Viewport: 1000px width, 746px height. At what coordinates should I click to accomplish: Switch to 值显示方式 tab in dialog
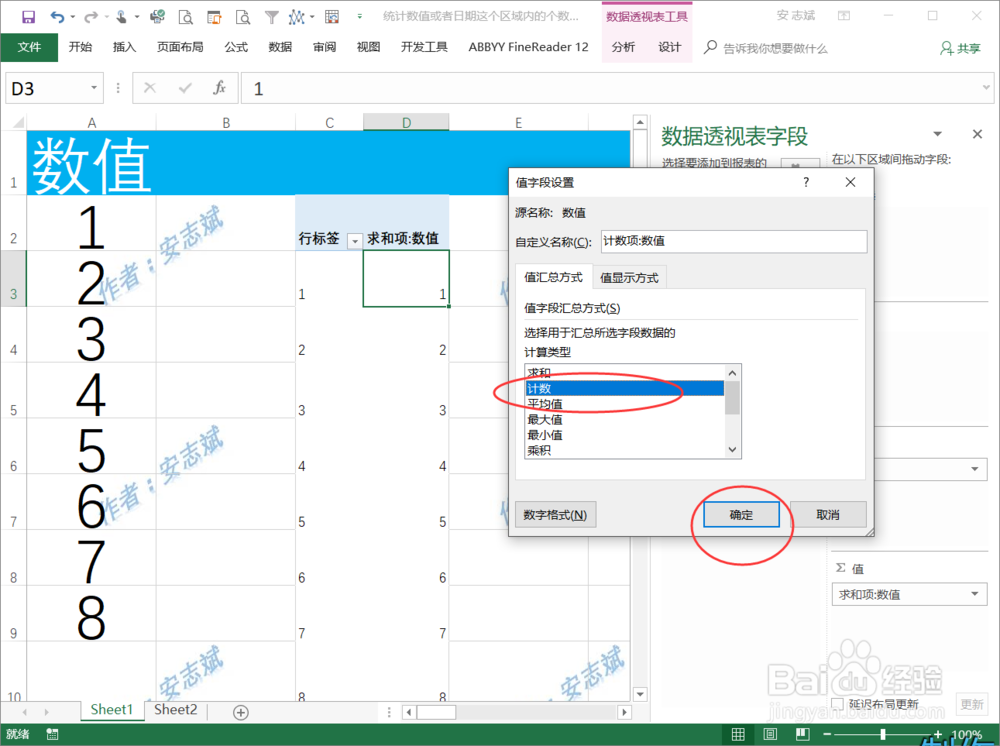click(629, 278)
